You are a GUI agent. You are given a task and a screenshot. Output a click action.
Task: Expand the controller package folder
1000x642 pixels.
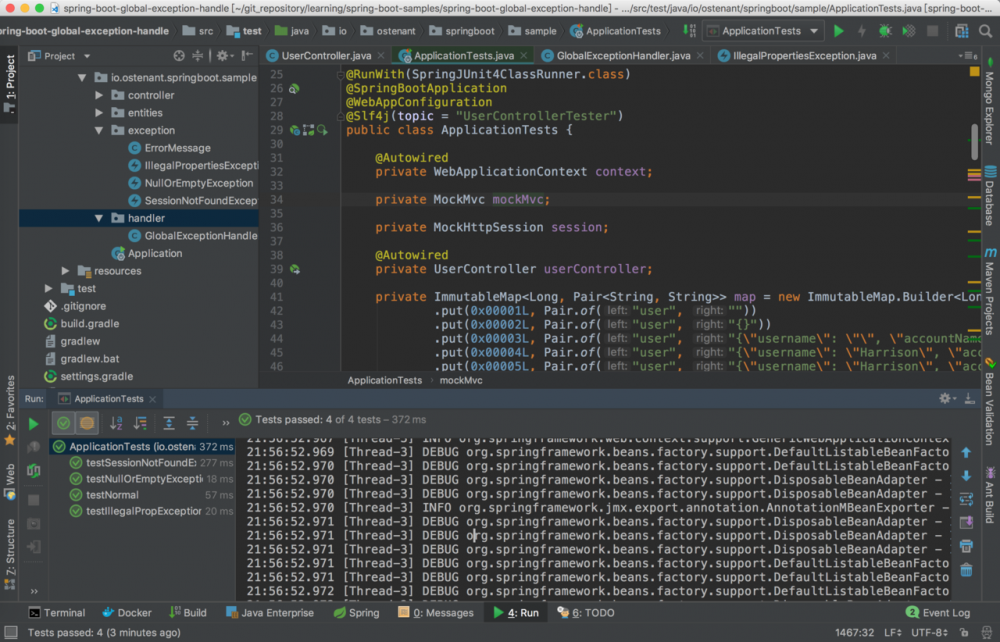pos(100,95)
